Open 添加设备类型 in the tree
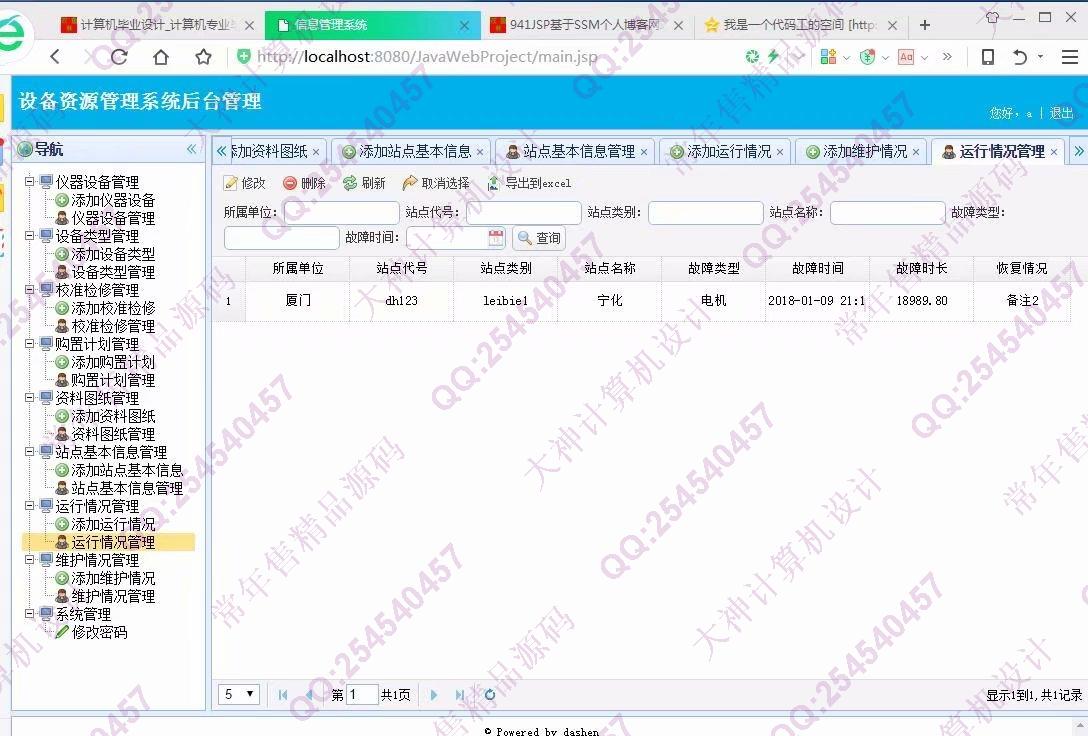 [x=113, y=255]
